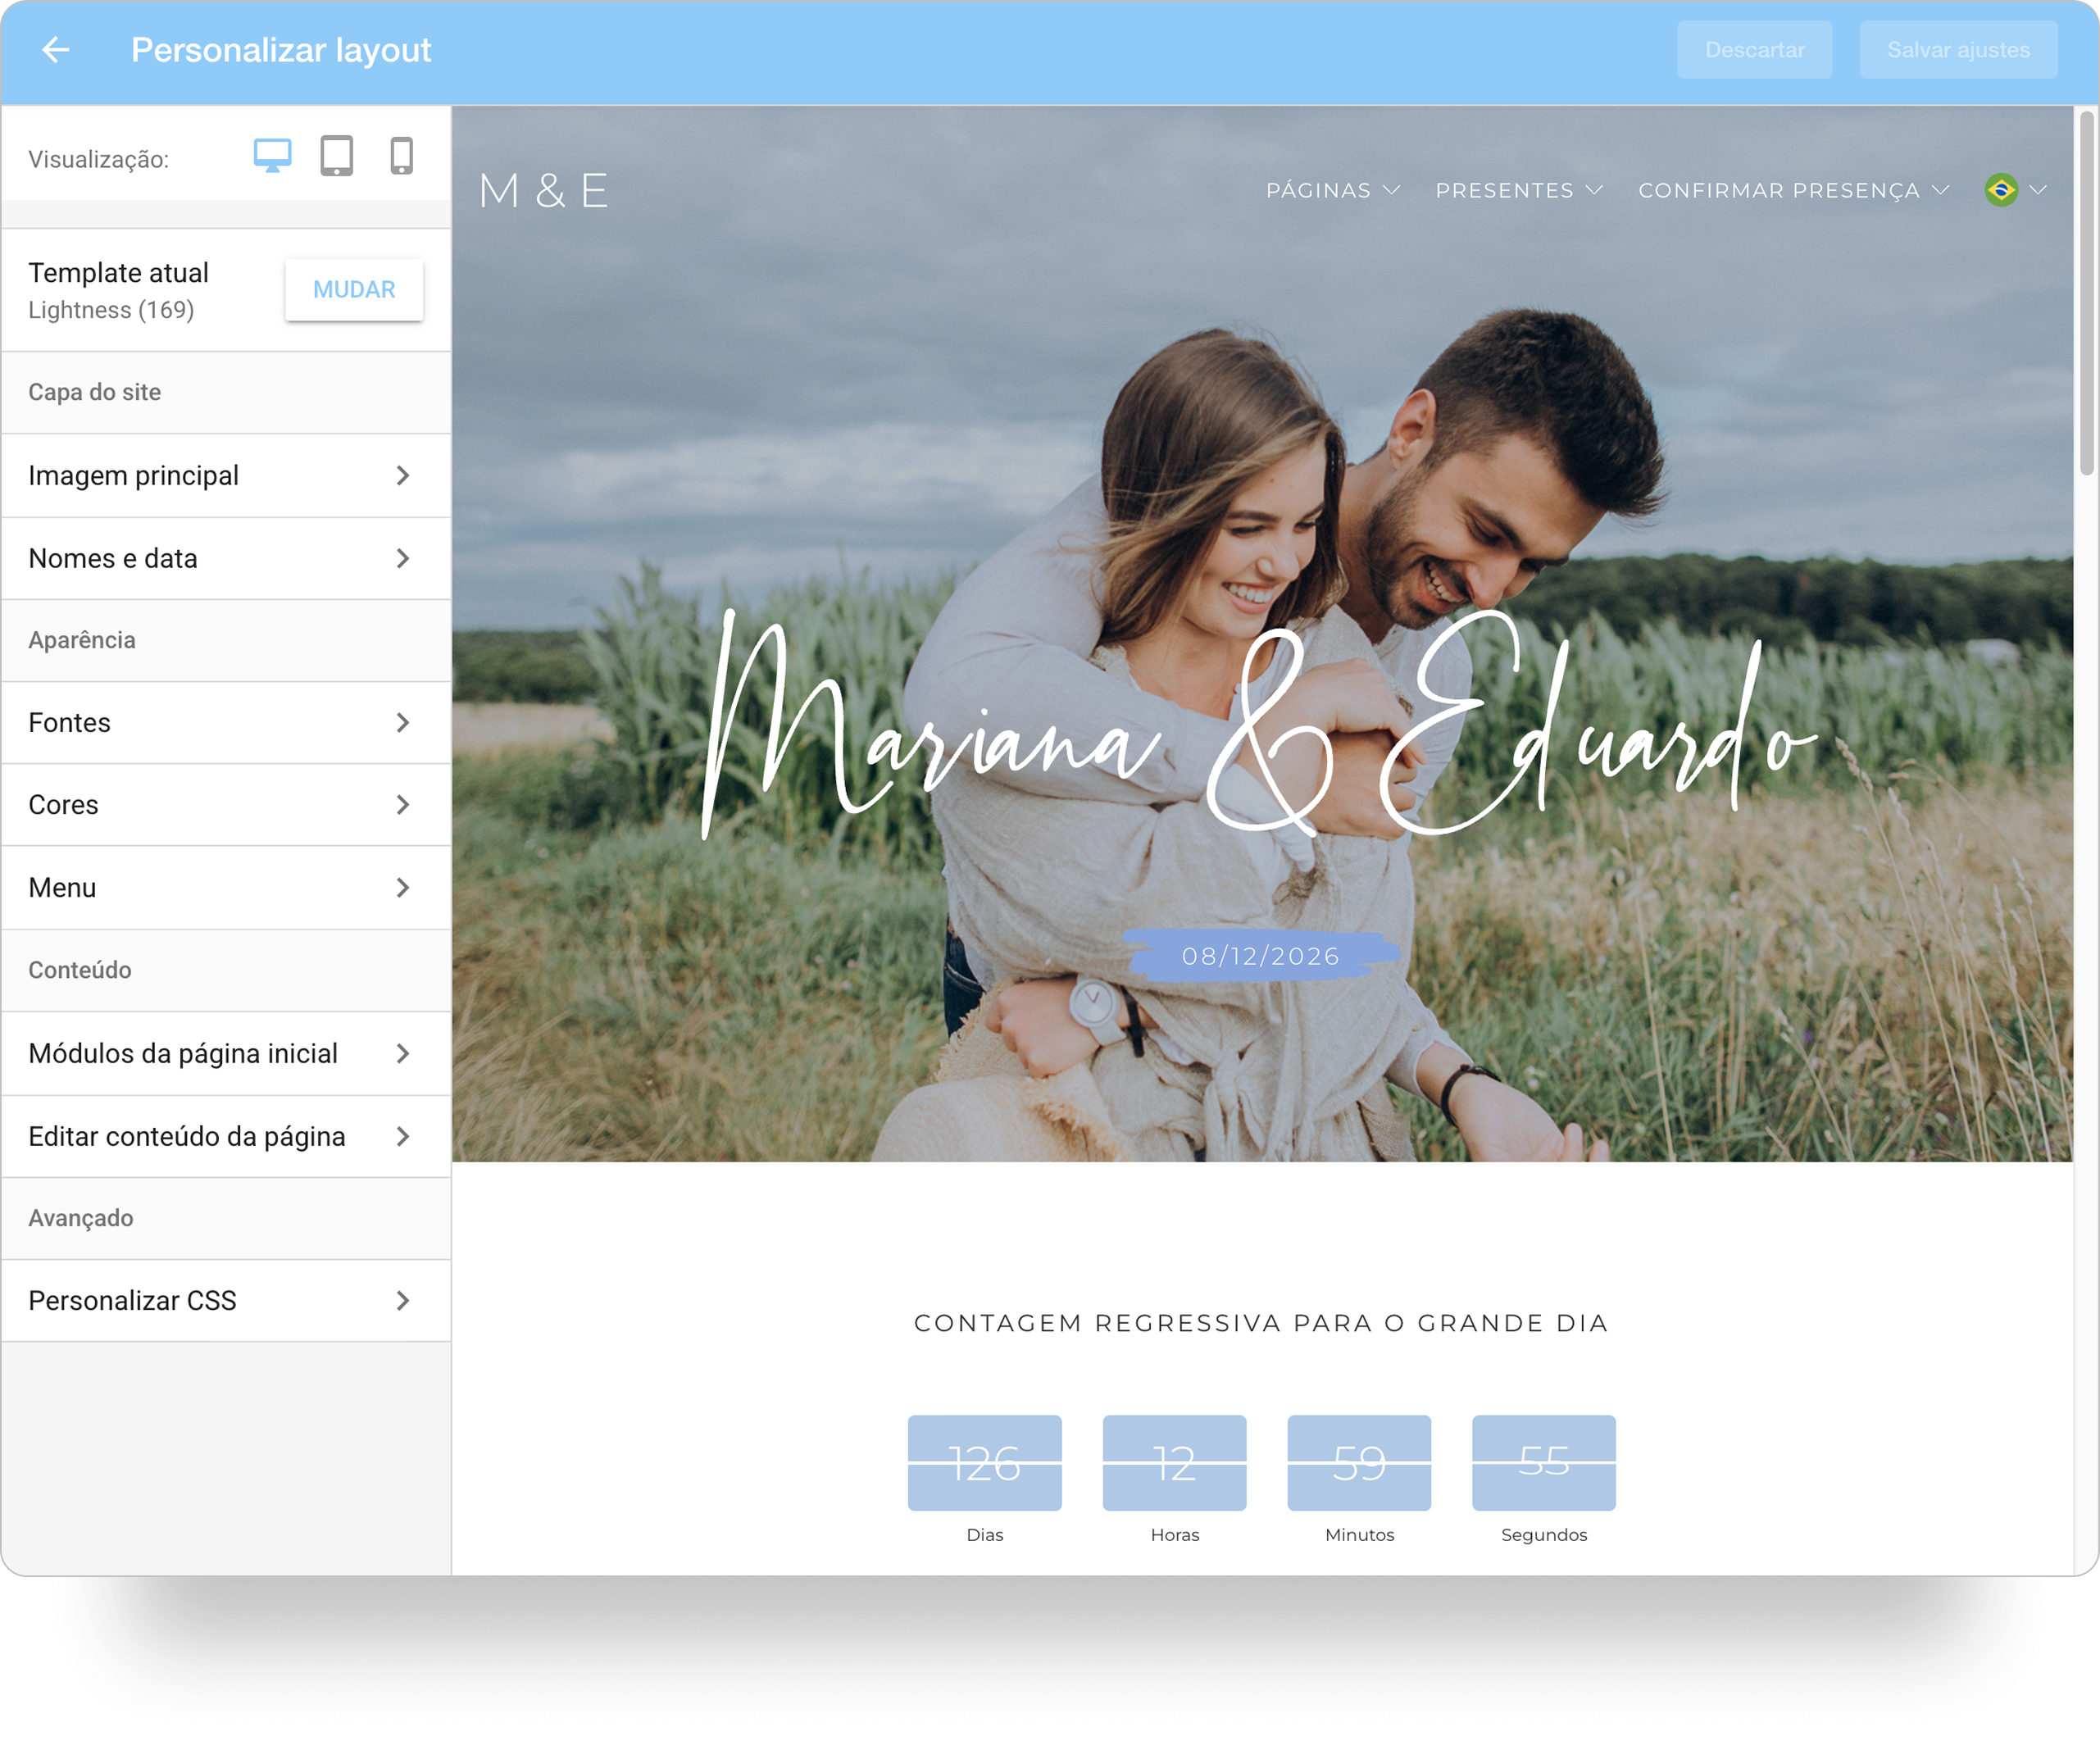Switch to desktop preview icon
The height and width of the screenshot is (1741, 2100).
[272, 156]
